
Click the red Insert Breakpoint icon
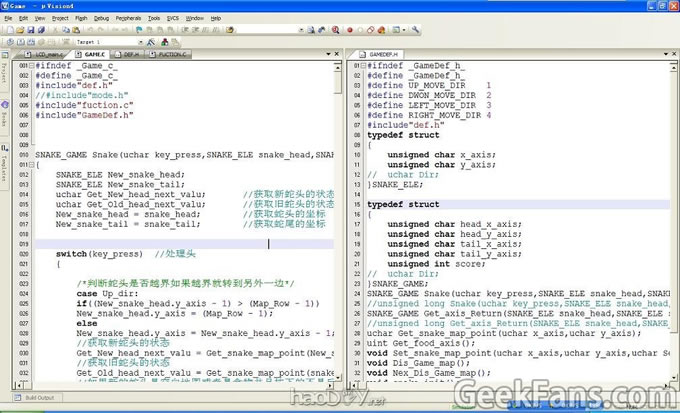coord(349,30)
